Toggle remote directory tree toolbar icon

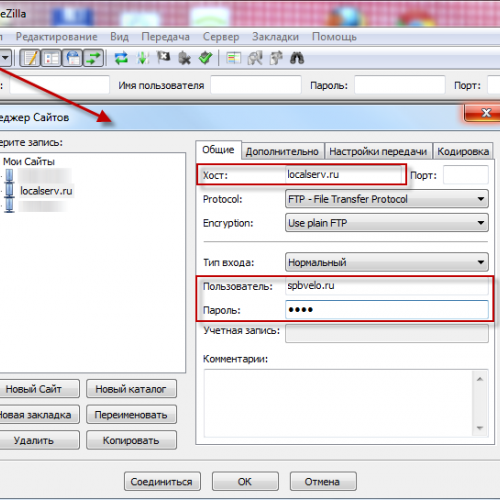[x=72, y=58]
